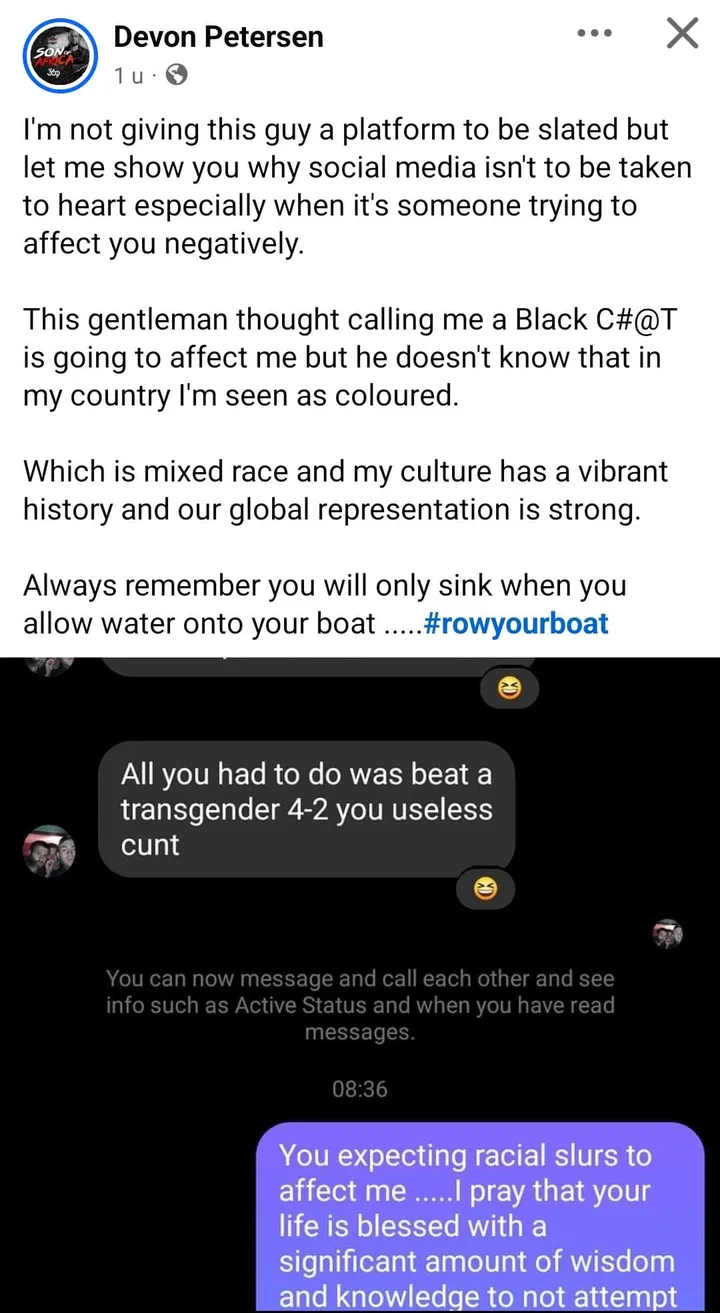720x1313 pixels.
Task: Select the grey 'All you had to do' message bubble
Action: (307, 809)
